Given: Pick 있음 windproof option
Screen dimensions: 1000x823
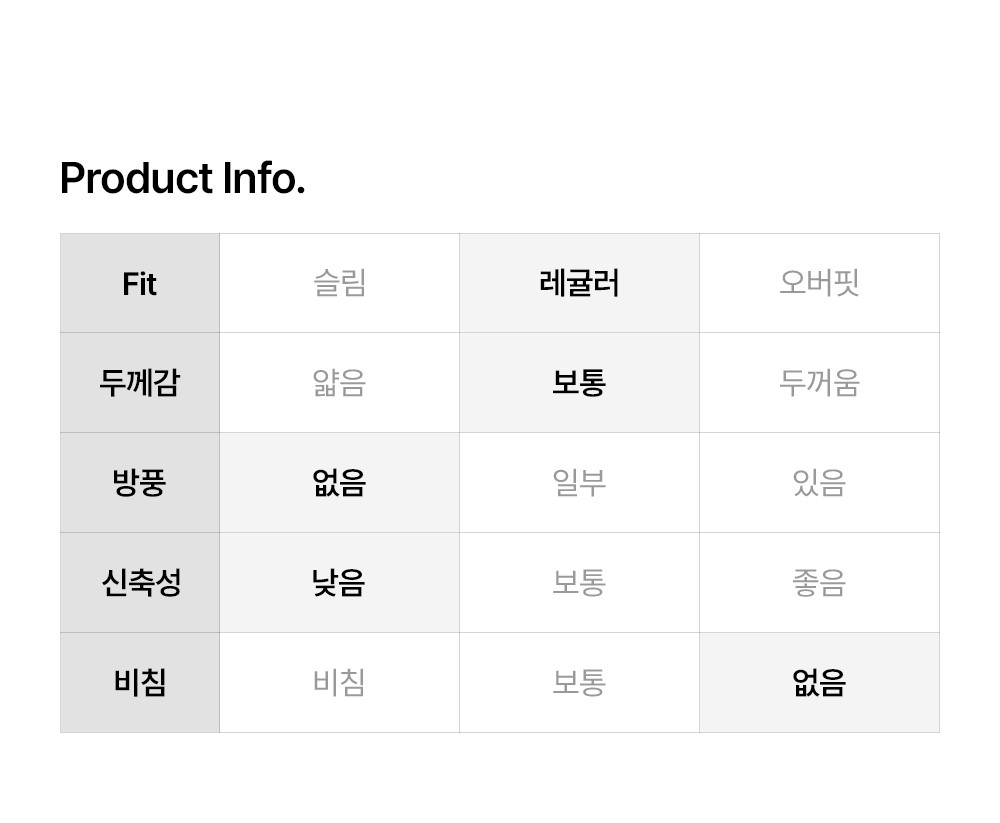Looking at the screenshot, I should 819,483.
